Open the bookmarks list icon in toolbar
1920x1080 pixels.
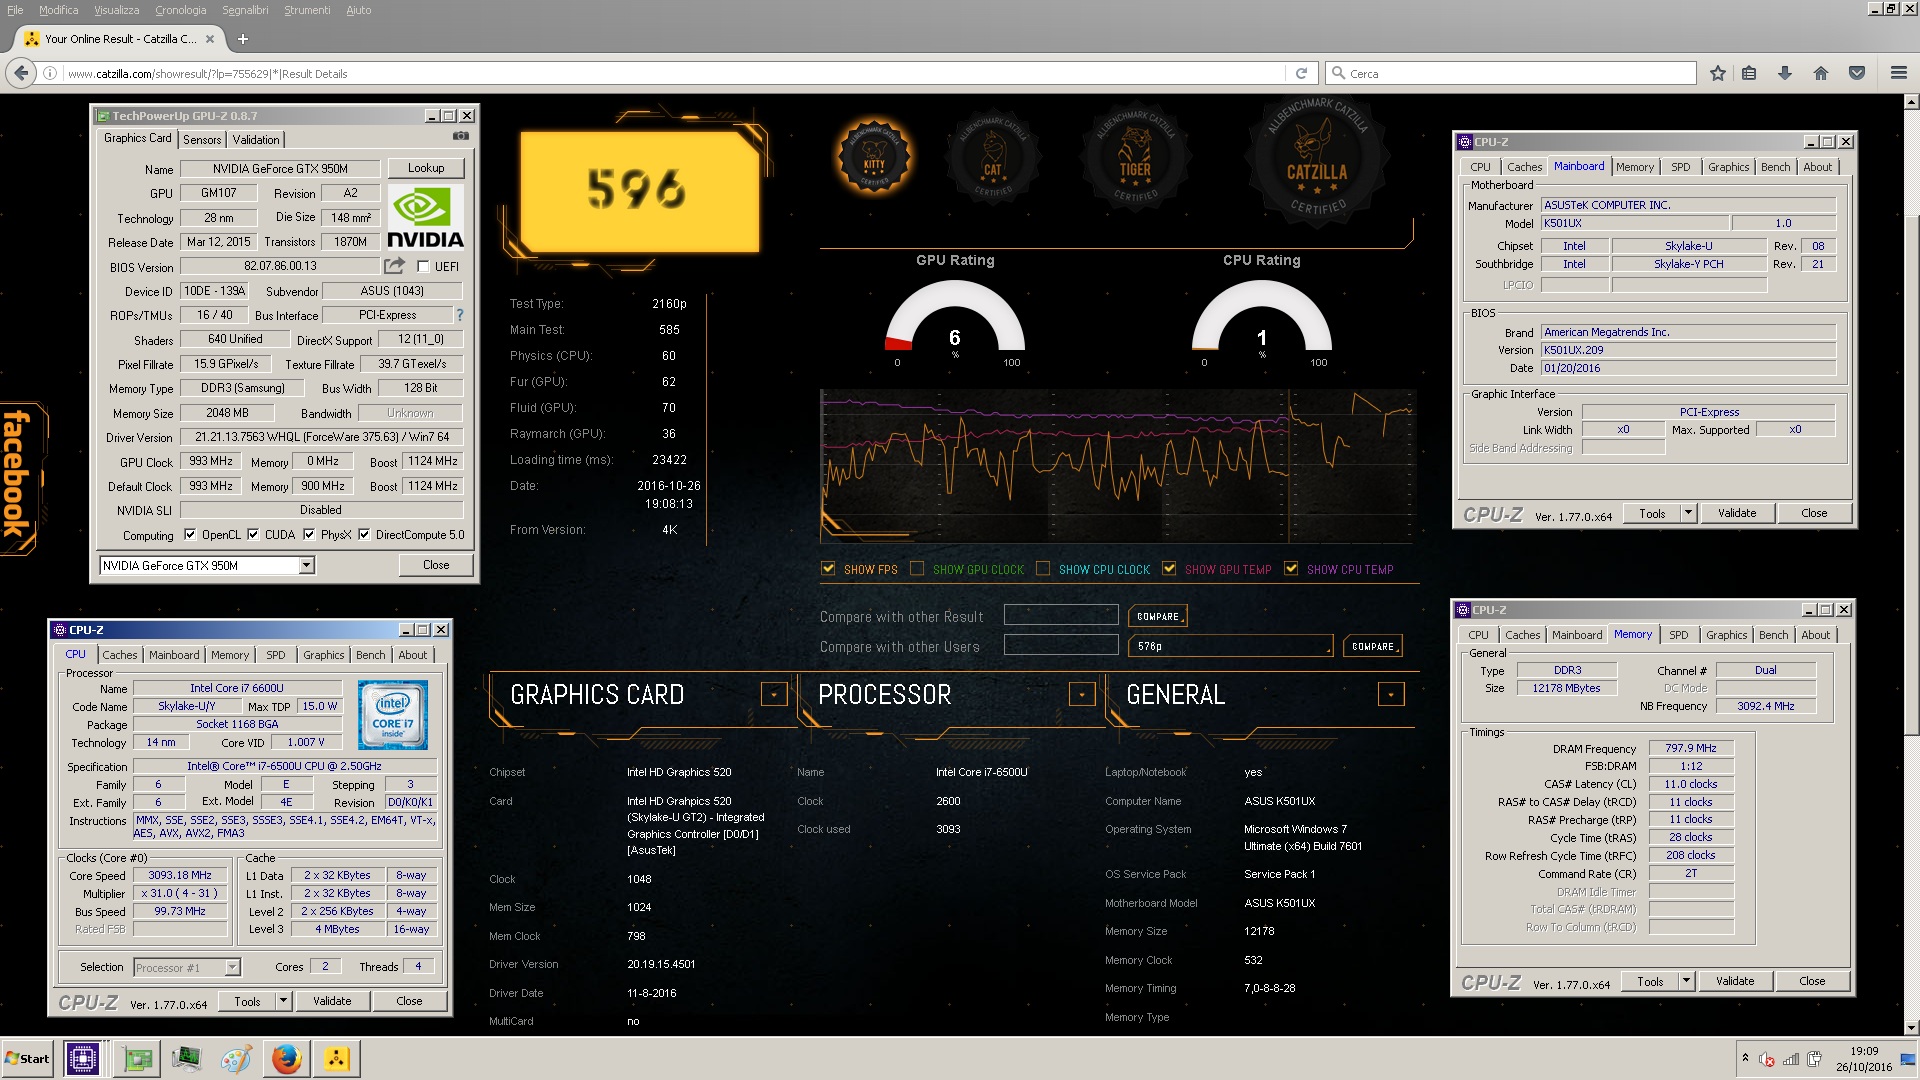tap(1749, 73)
